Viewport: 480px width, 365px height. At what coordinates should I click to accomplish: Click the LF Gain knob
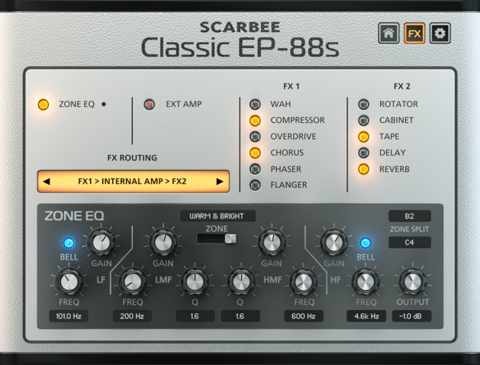pos(101,242)
